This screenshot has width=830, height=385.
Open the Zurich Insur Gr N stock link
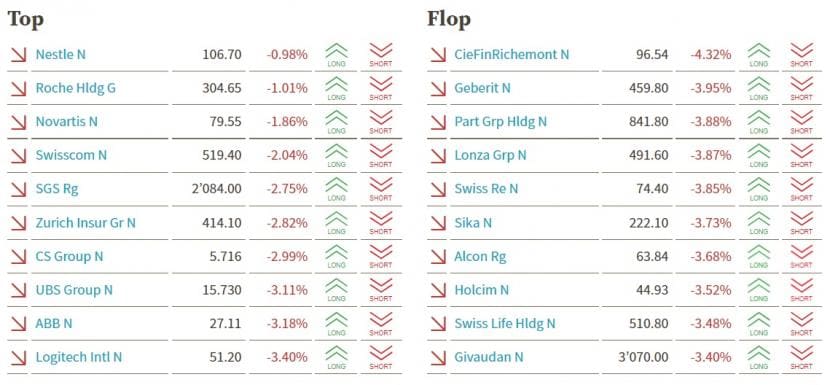click(86, 223)
